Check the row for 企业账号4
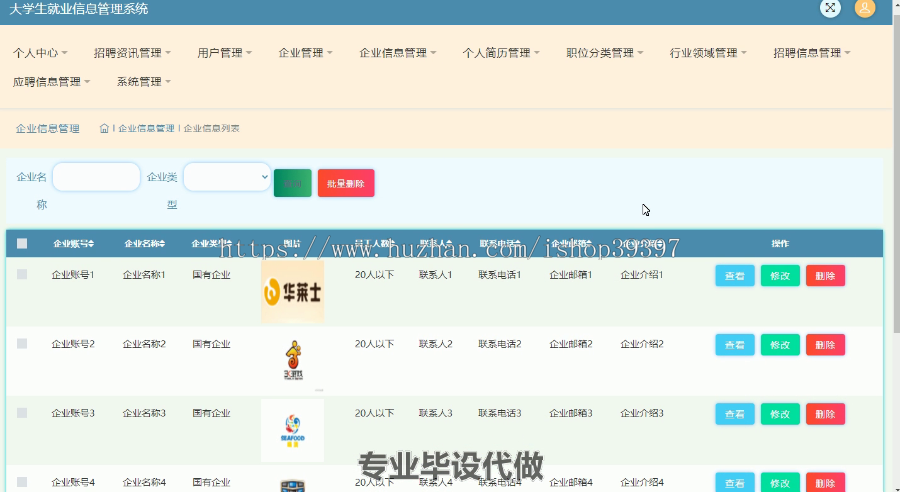 click(x=22, y=482)
